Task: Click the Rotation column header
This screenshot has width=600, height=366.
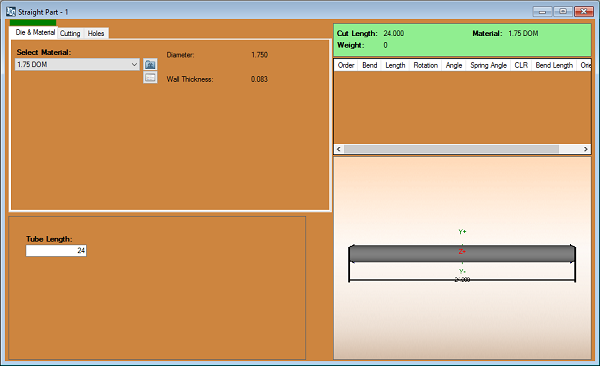Action: [x=426, y=65]
